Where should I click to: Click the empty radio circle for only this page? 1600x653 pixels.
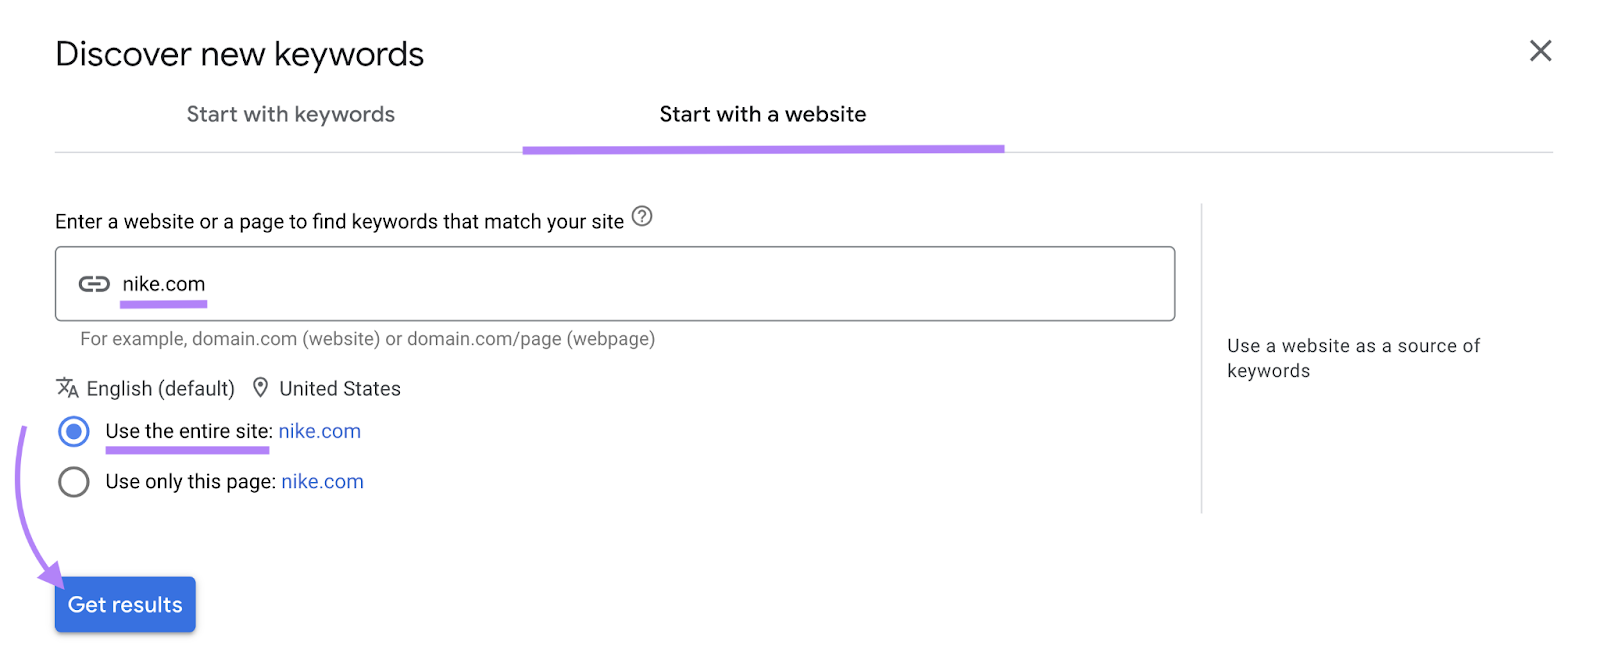coord(73,482)
